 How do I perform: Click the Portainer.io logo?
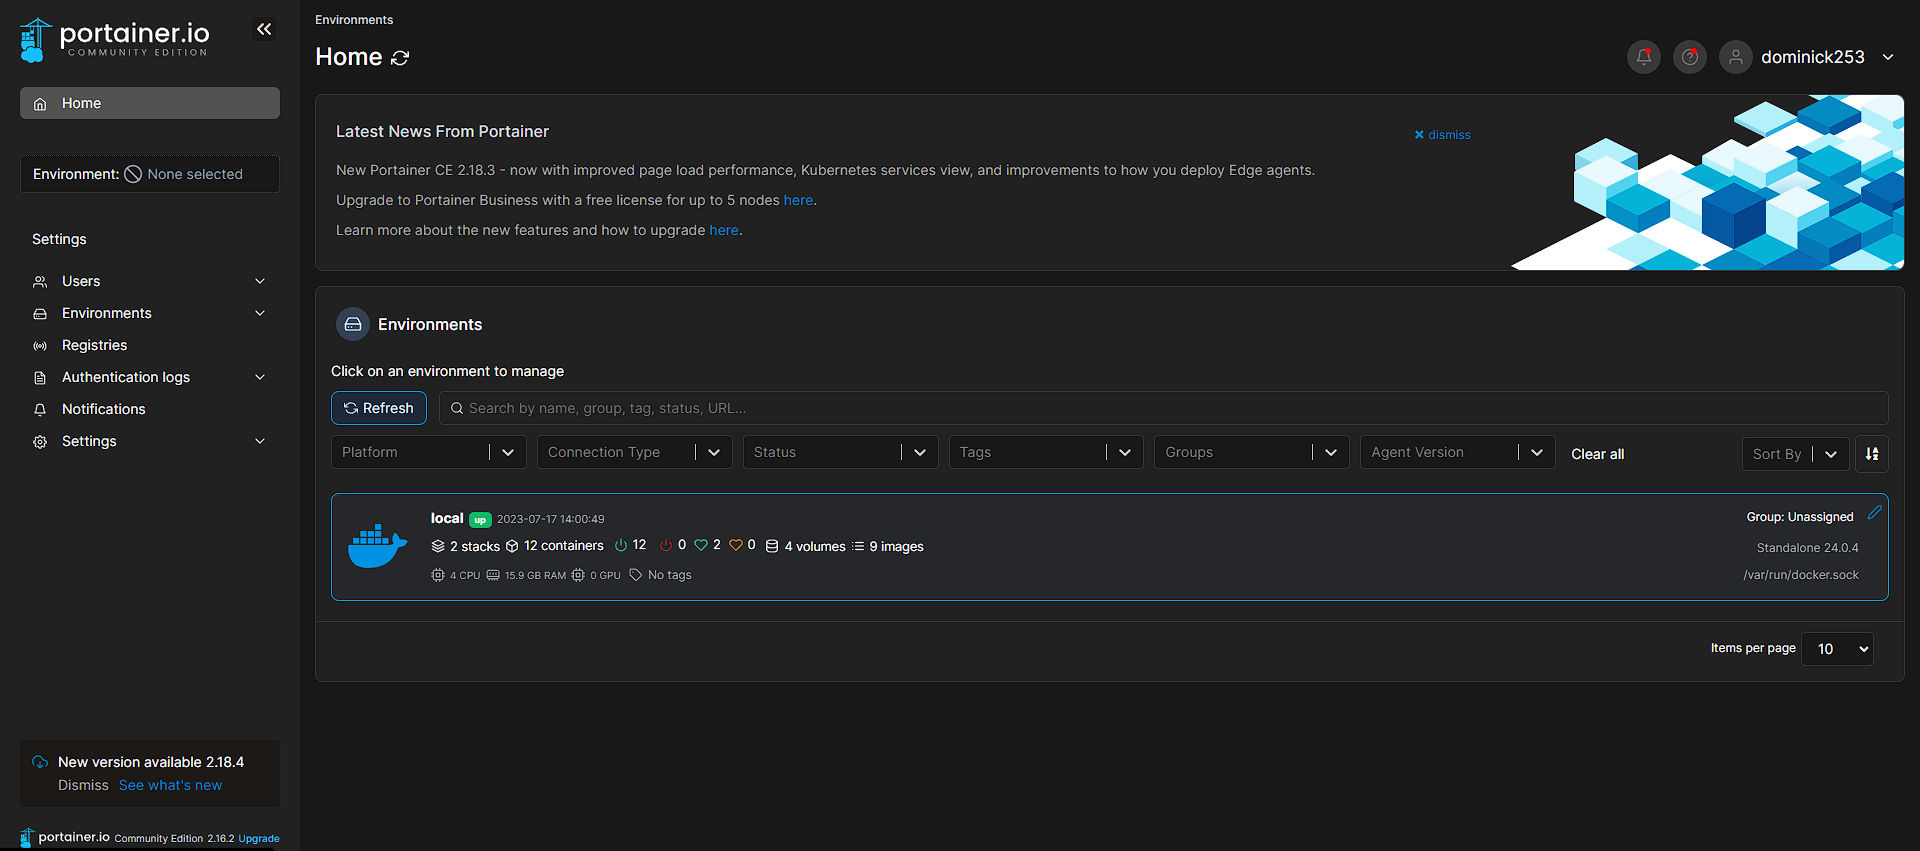click(114, 40)
